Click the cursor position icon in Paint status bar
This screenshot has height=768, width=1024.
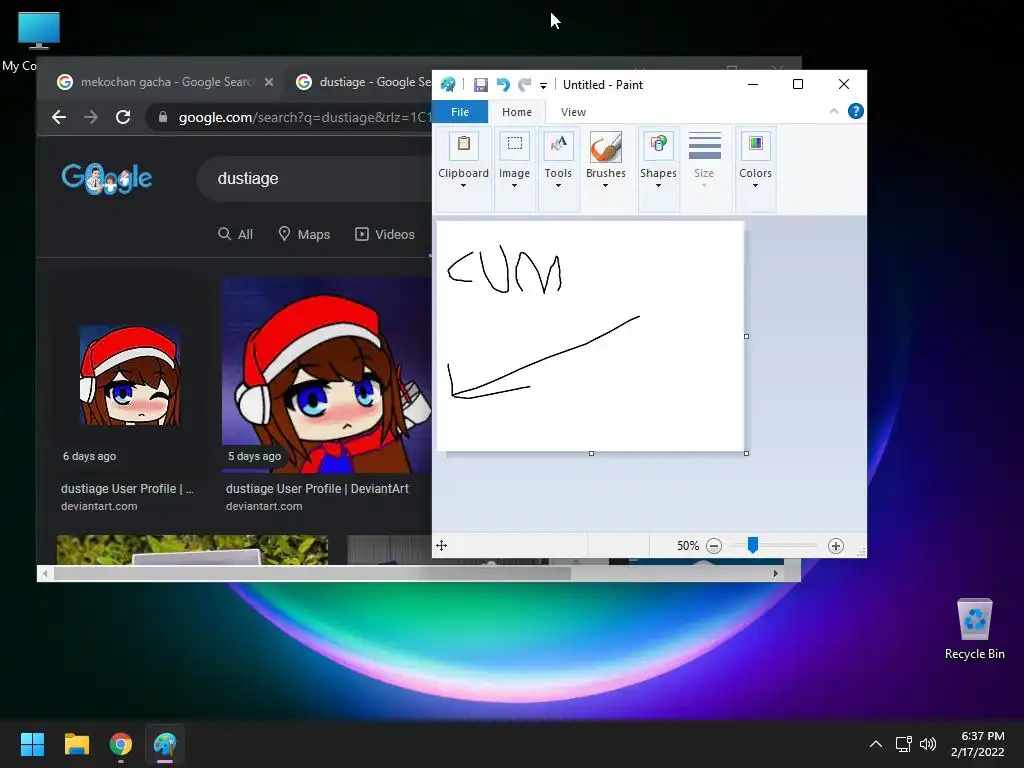click(x=441, y=545)
